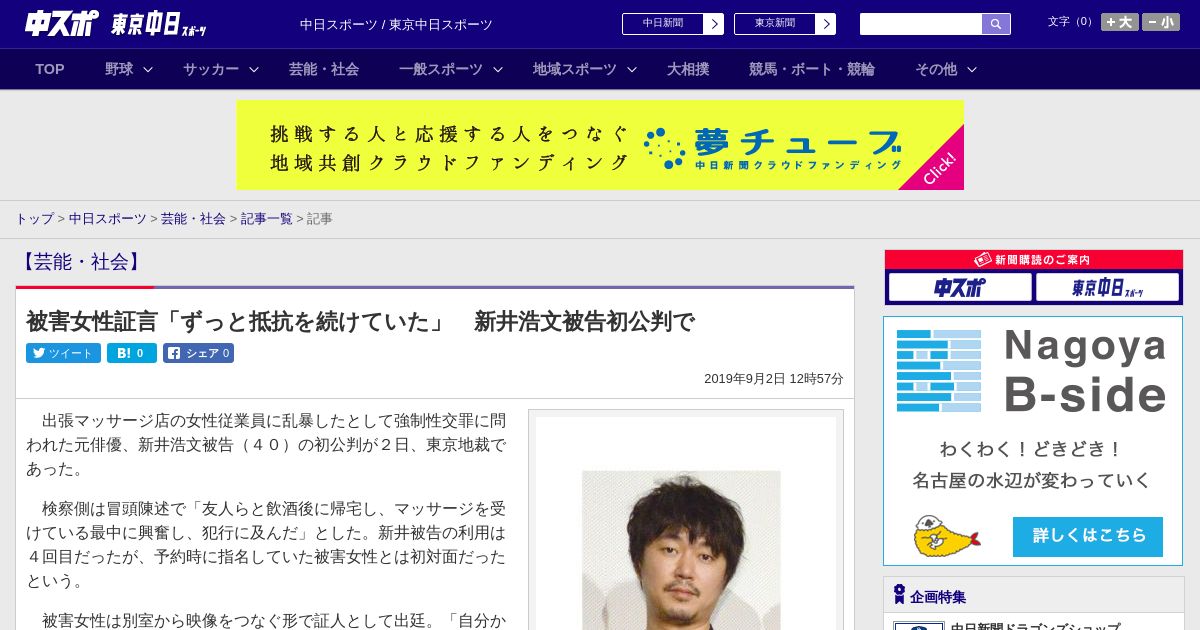Image resolution: width=1200 pixels, height=630 pixels.
Task: Click the 中日スポーツ / 東京中日スポーツ header text
Action: coord(396,24)
